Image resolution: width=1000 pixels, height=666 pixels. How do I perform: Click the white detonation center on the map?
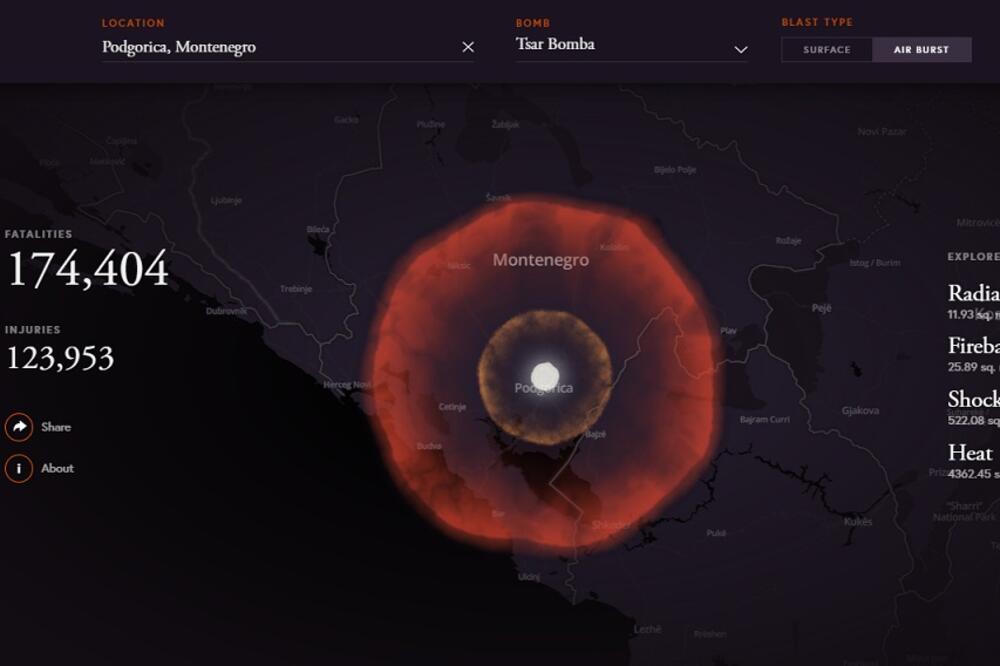point(544,375)
